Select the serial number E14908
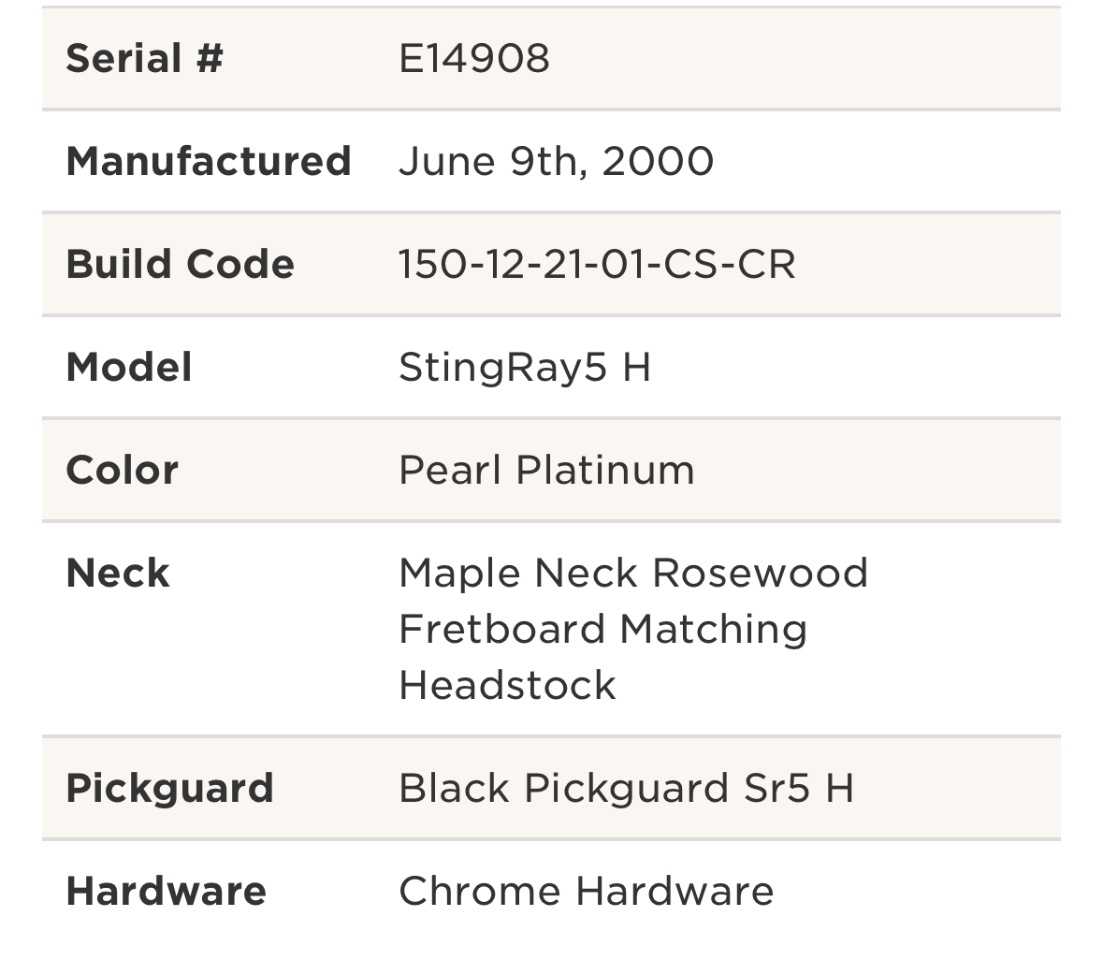This screenshot has height=960, width=1103. (474, 59)
